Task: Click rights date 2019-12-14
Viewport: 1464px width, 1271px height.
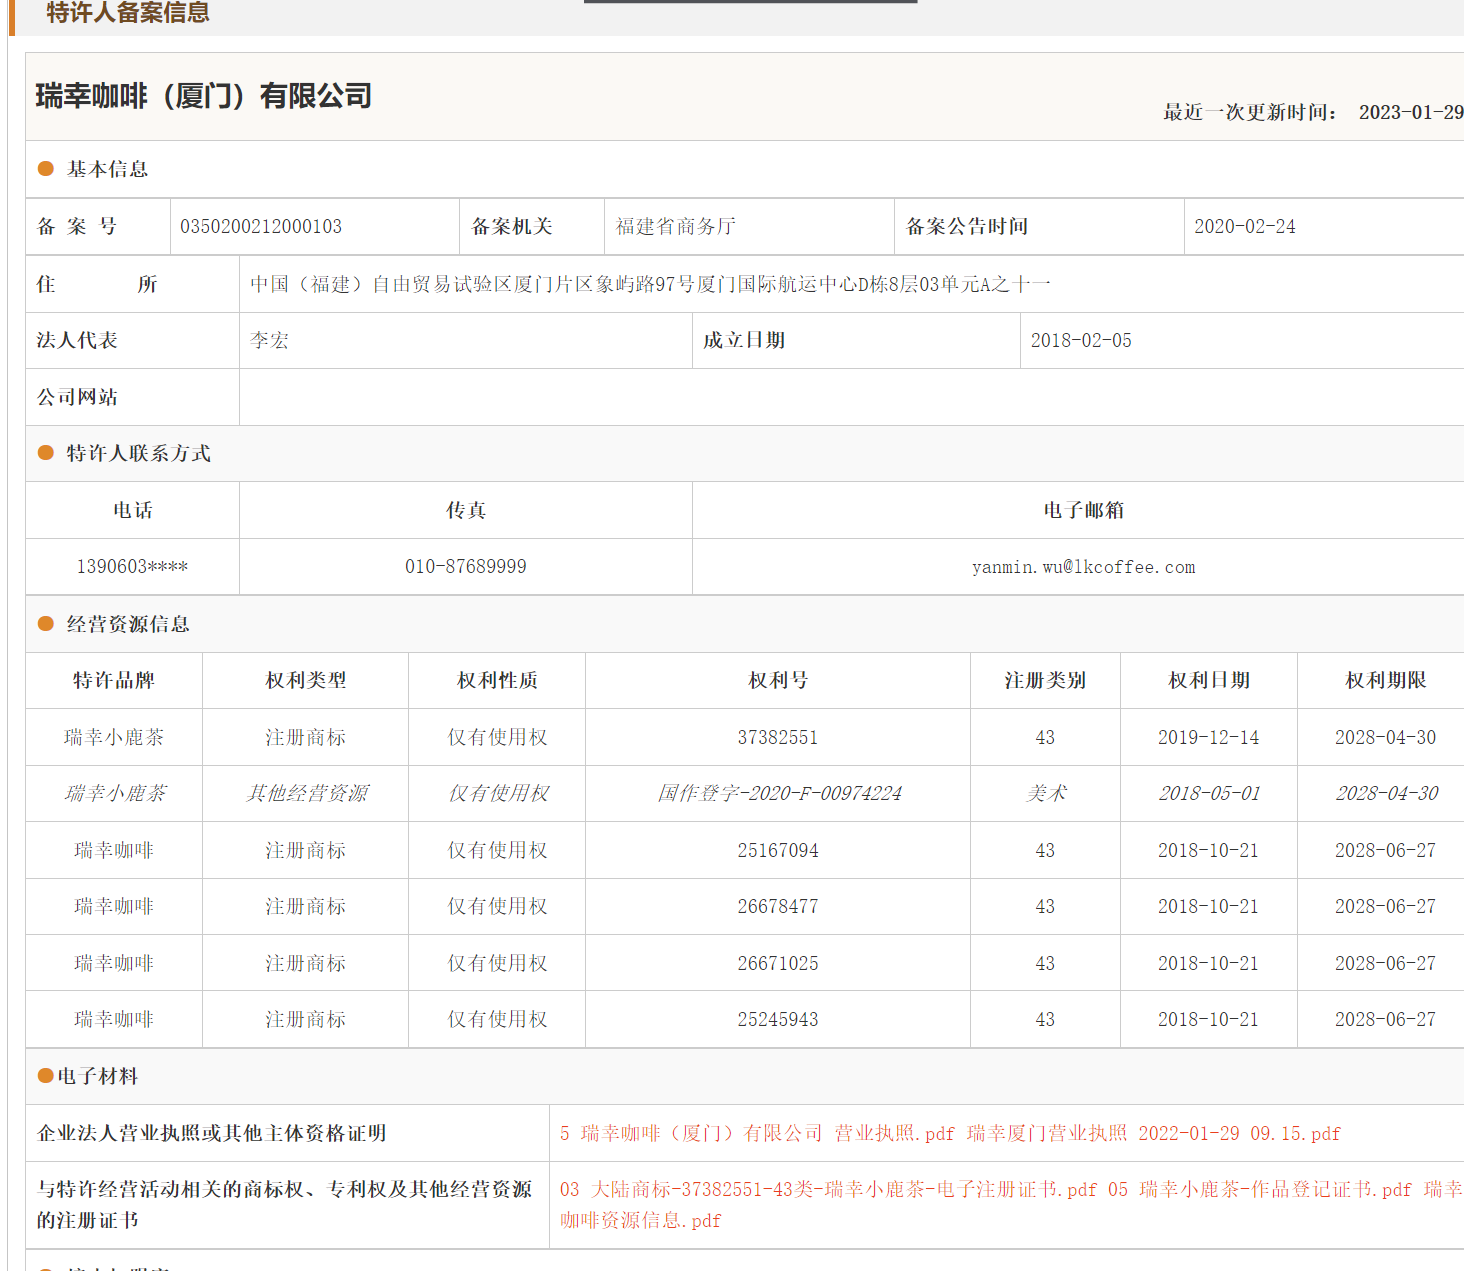Action: [x=1209, y=737]
